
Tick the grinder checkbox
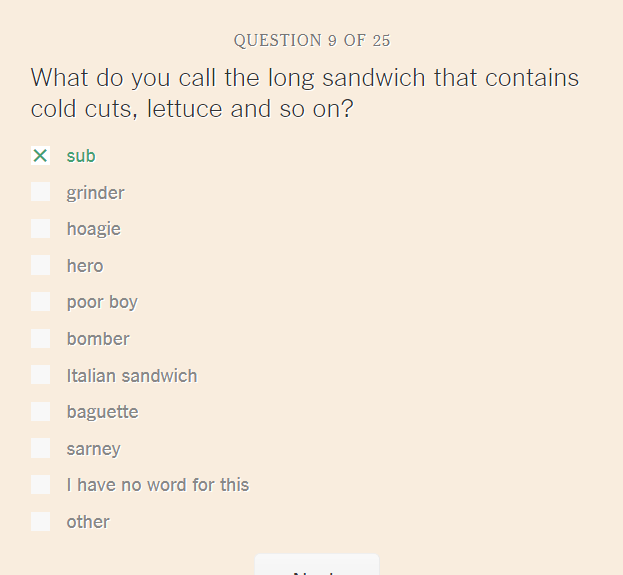tap(41, 192)
